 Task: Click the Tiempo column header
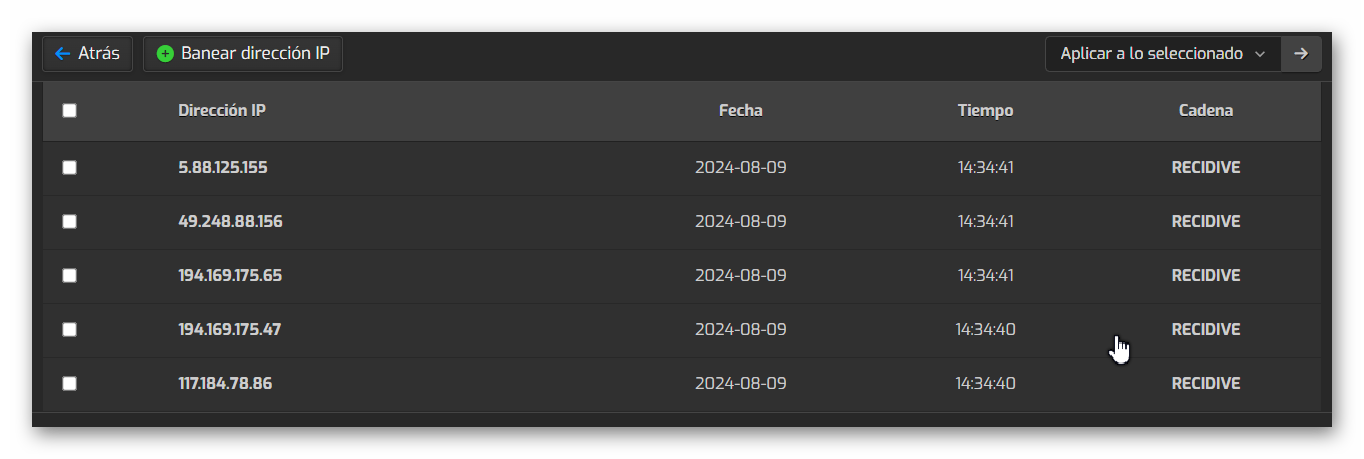(x=986, y=111)
